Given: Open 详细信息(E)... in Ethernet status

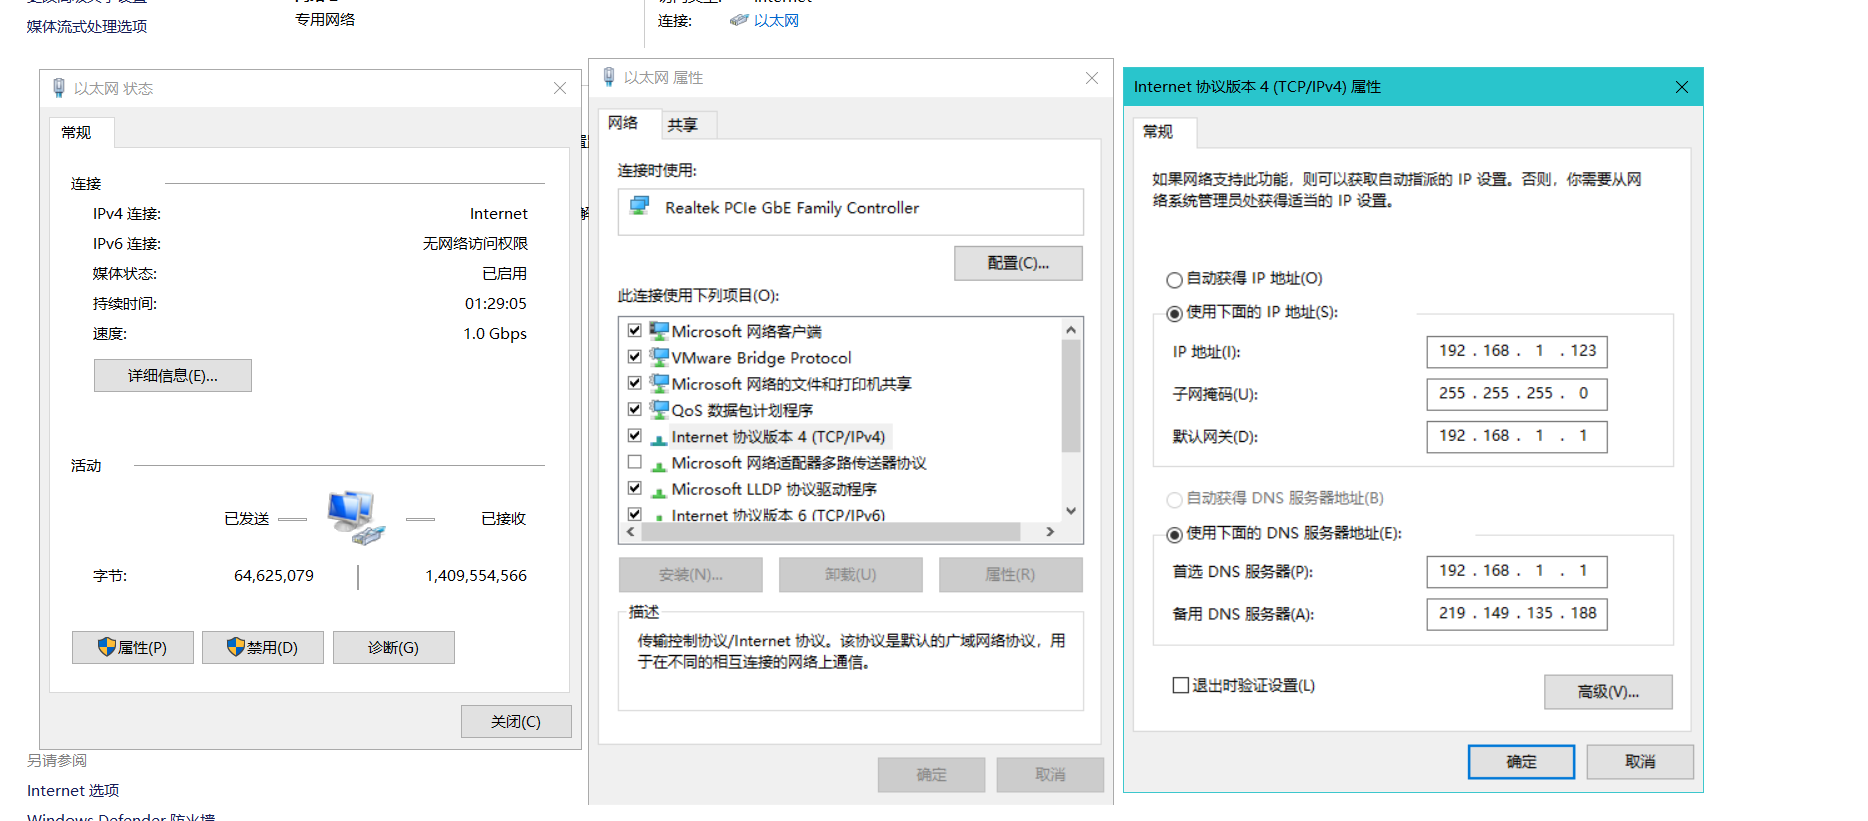Looking at the screenshot, I should 173,376.
